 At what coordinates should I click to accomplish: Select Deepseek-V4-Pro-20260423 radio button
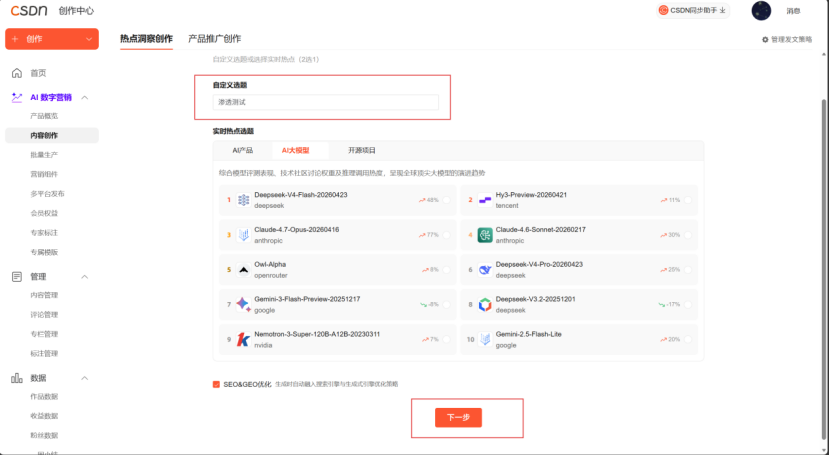point(687,270)
